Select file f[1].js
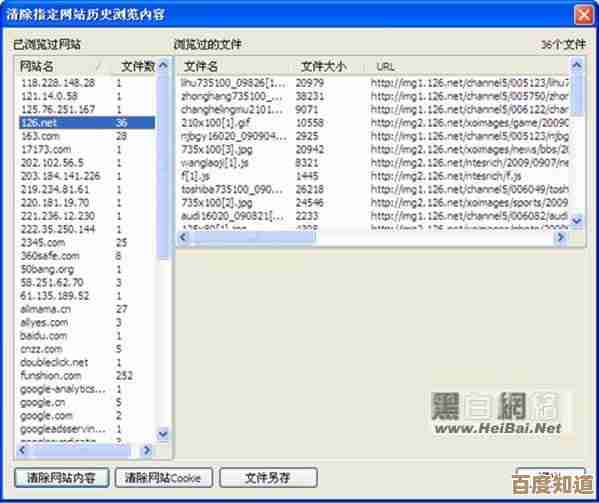 [374, 176]
